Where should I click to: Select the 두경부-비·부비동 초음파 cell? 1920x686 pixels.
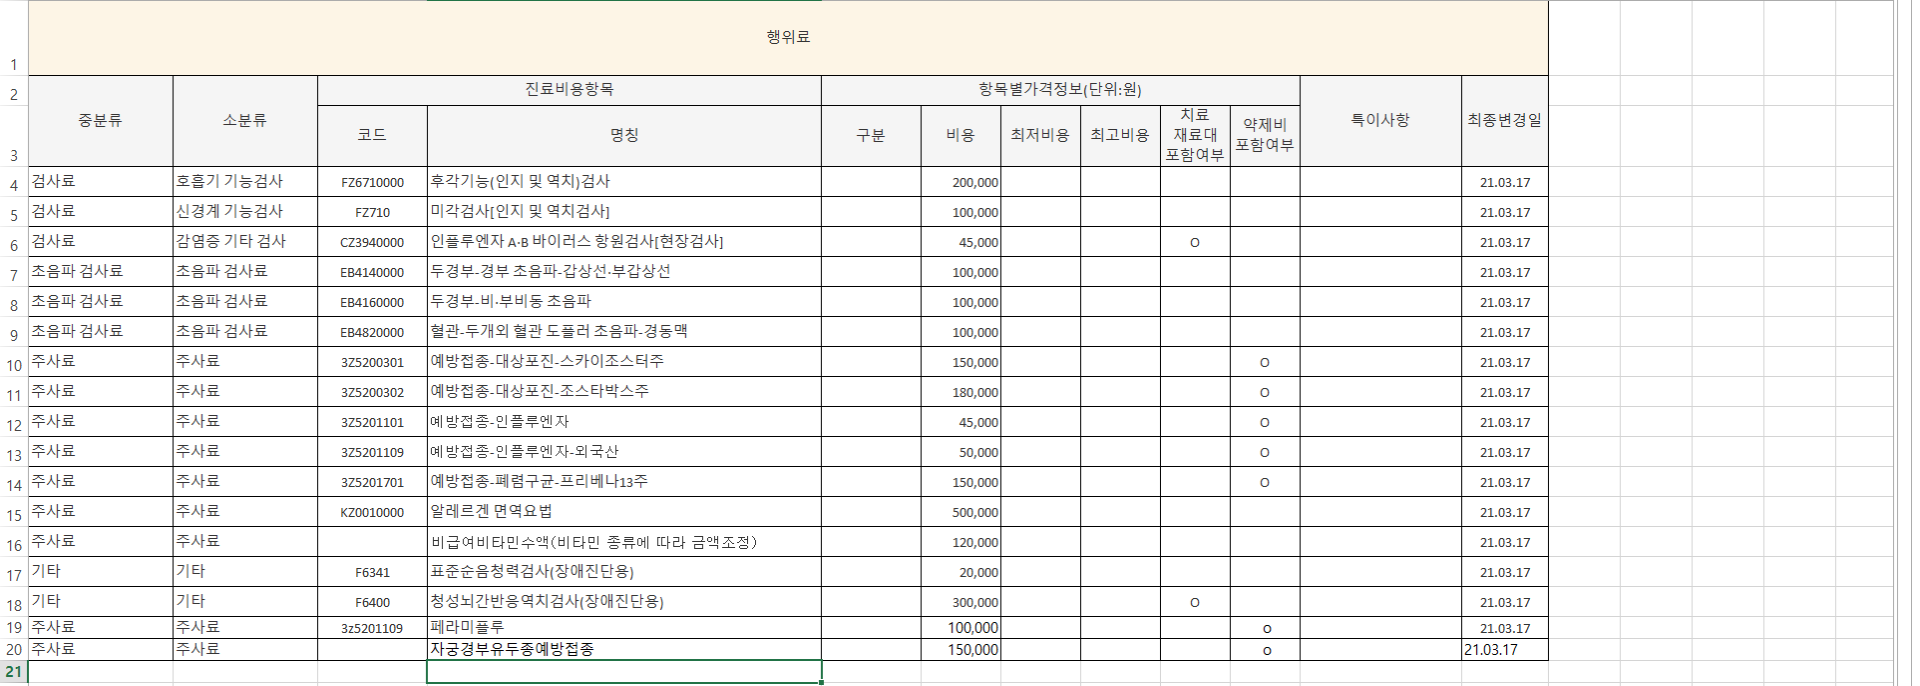pyautogui.click(x=624, y=302)
